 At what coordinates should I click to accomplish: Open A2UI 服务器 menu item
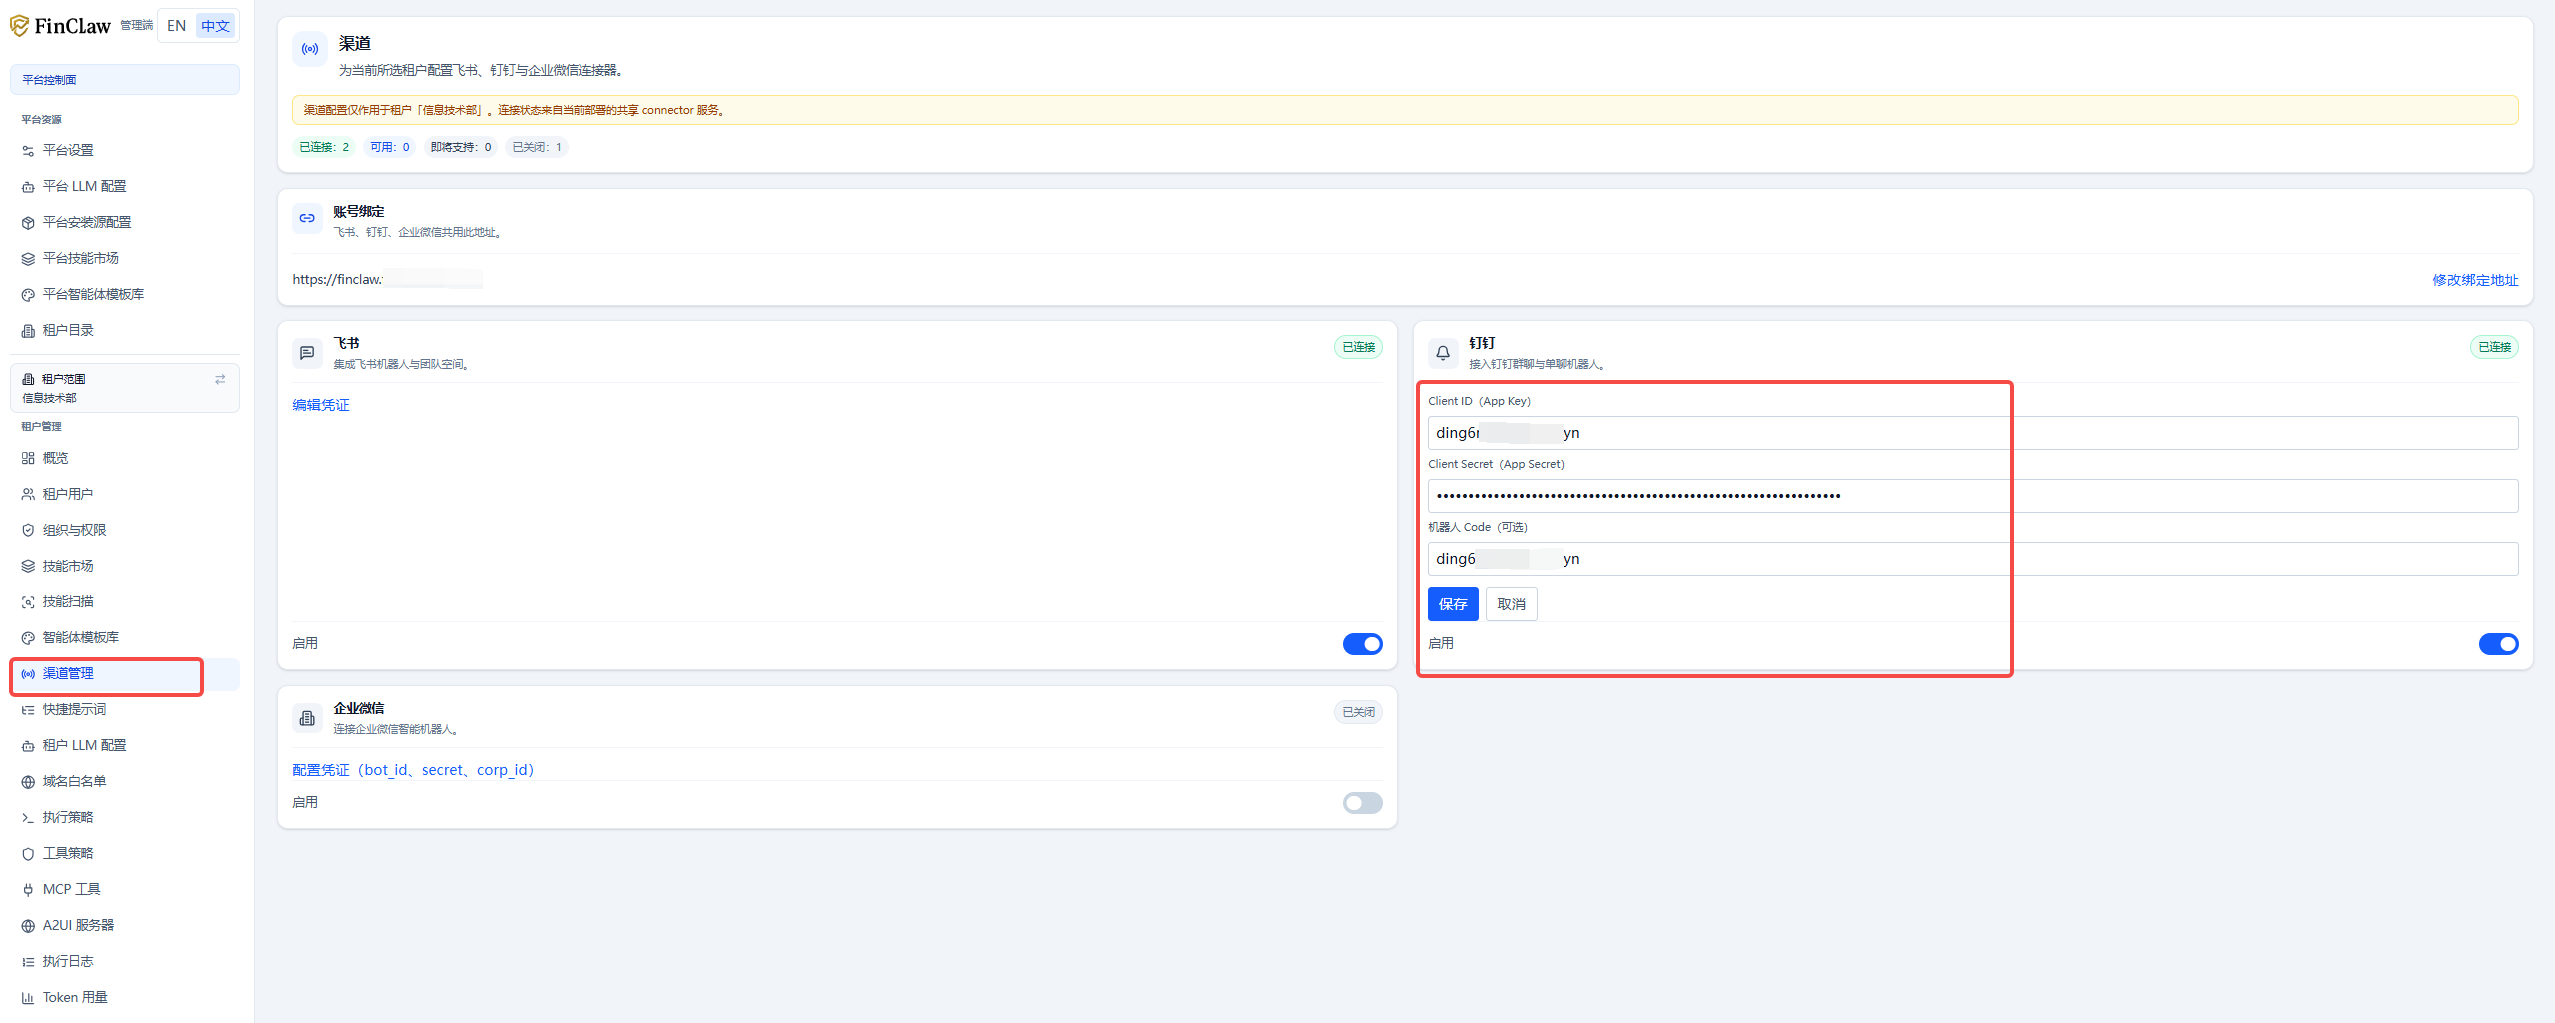tap(125, 926)
